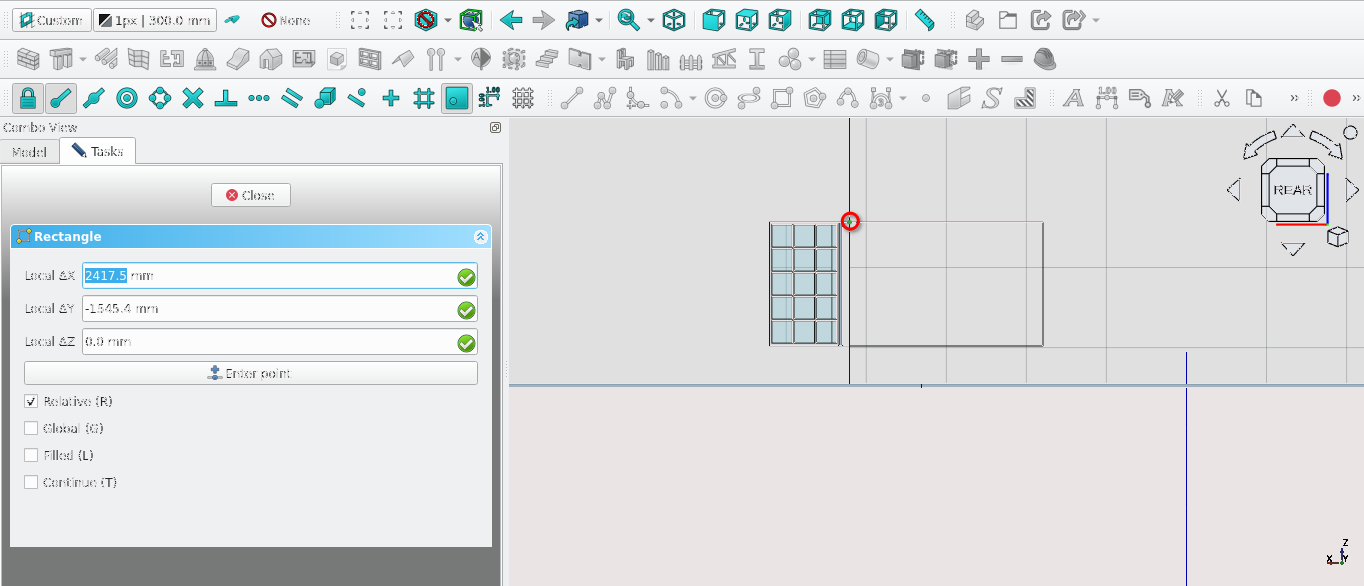Viewport: 1364px width, 586px height.
Task: Toggle the snap lock icon
Action: tap(28, 98)
